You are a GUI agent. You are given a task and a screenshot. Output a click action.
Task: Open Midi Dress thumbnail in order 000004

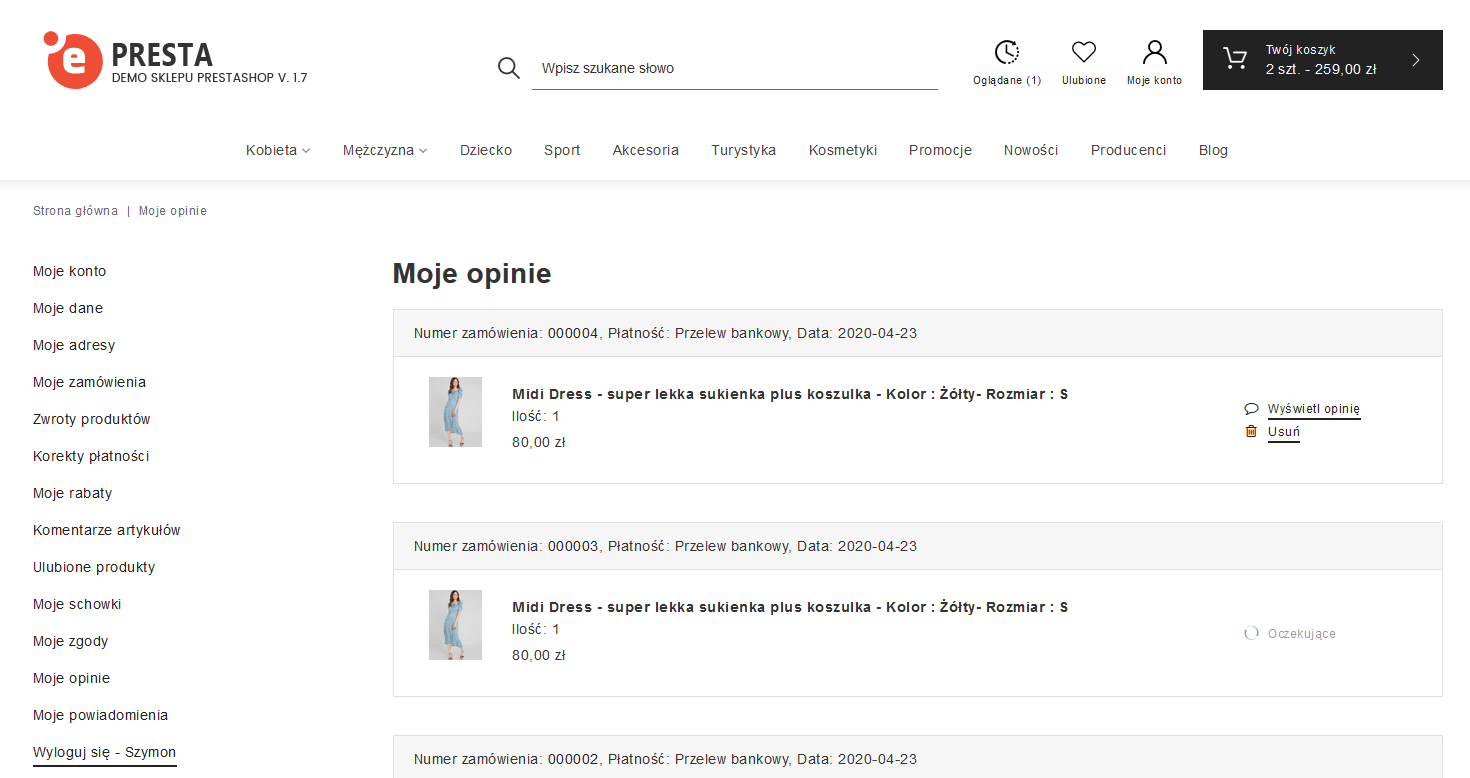(455, 412)
